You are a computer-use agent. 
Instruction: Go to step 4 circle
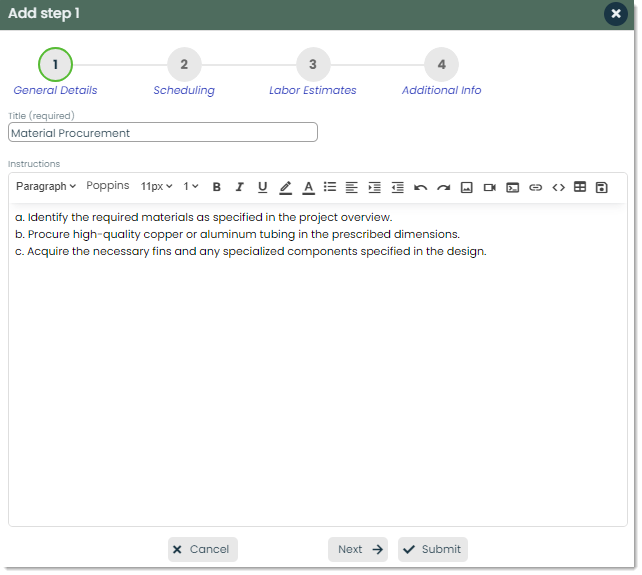tap(442, 64)
